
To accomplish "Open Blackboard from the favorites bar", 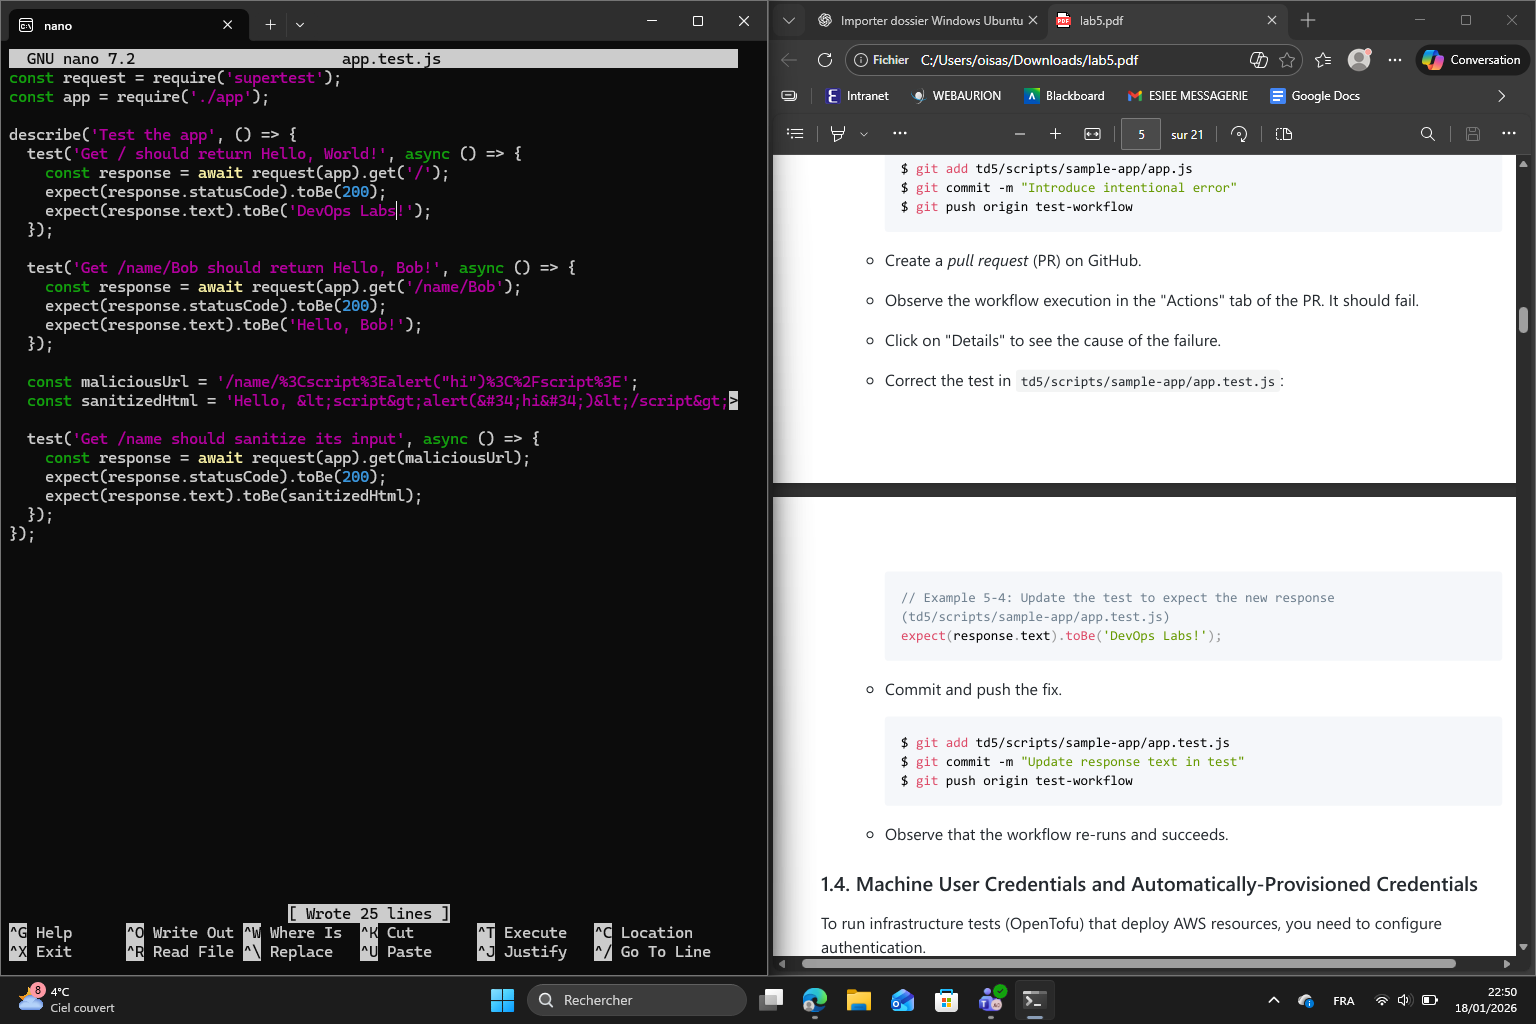I will 1065,95.
